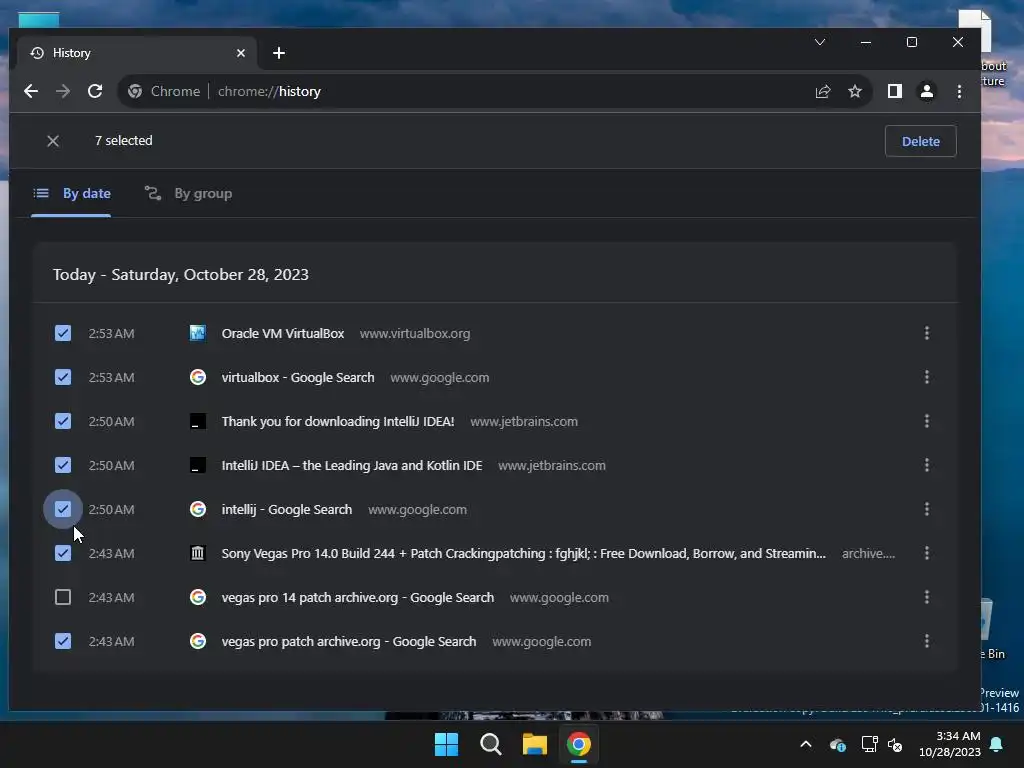The width and height of the screenshot is (1024, 768).
Task: Open the side panel icon in toolbar
Action: coord(895,91)
